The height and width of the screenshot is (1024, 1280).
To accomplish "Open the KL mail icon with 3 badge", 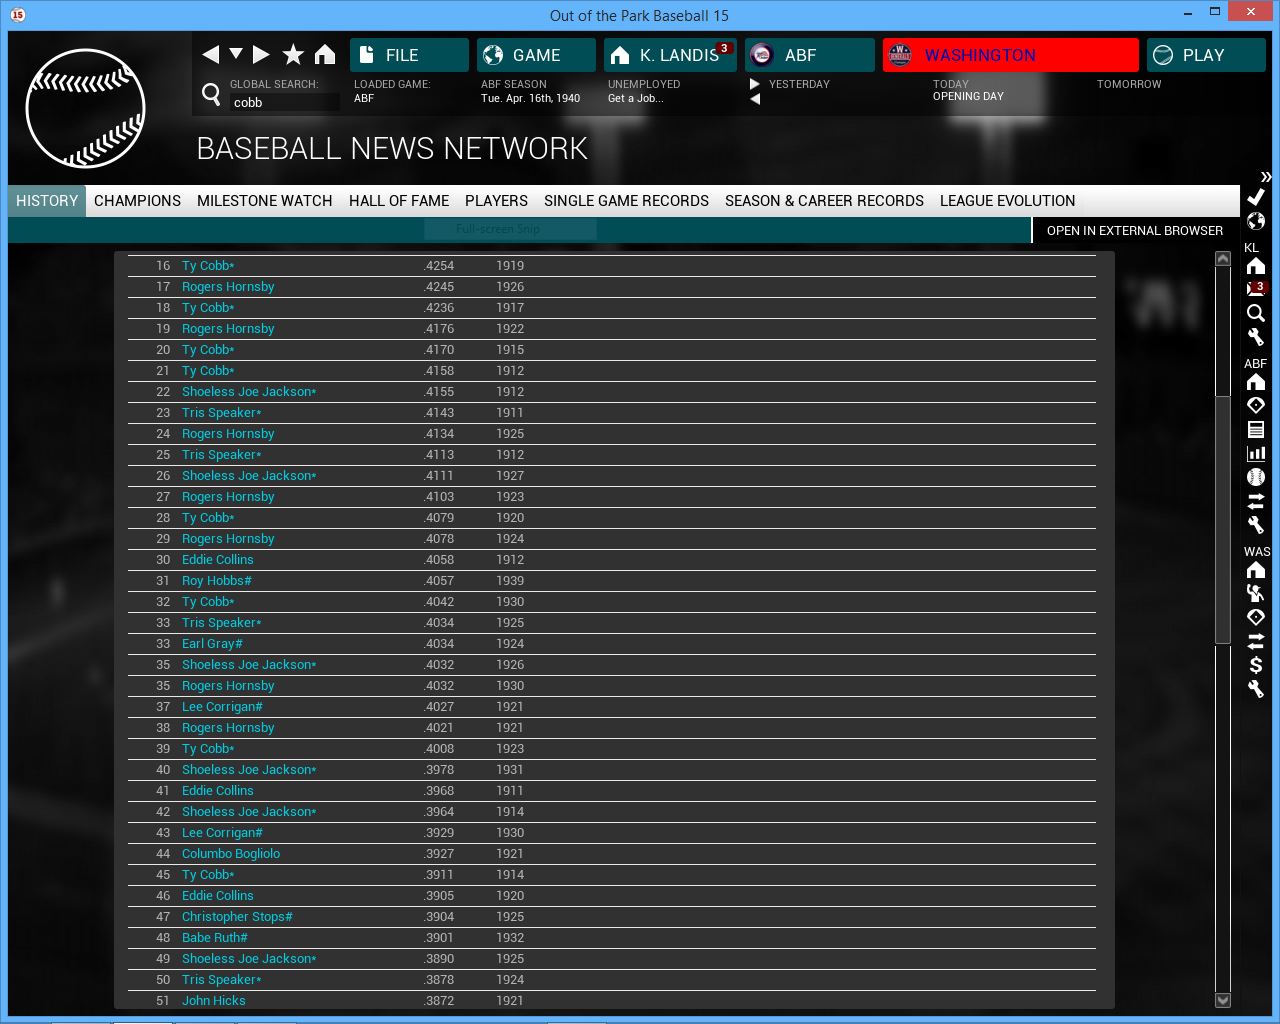I will click(1256, 289).
